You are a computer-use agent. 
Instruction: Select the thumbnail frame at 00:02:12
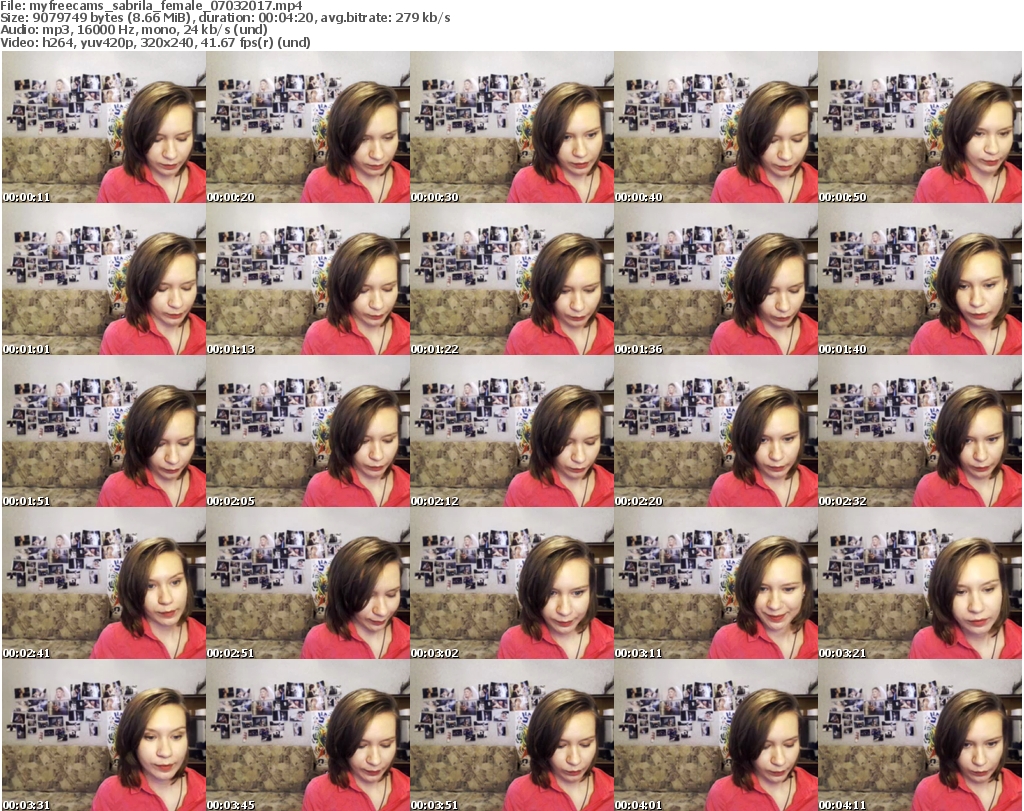pyautogui.click(x=512, y=432)
